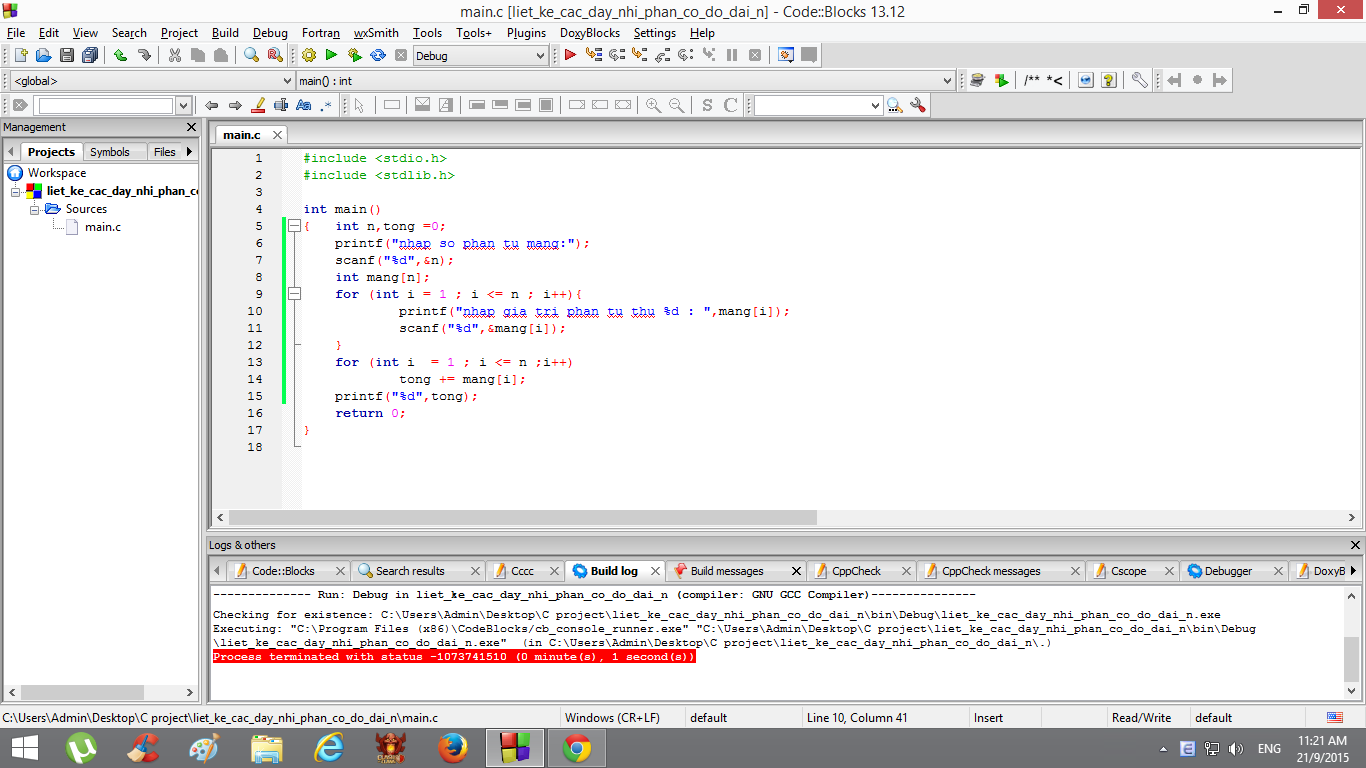Click the highlight marker toolbar icon
The width and height of the screenshot is (1366, 768).
tap(258, 105)
